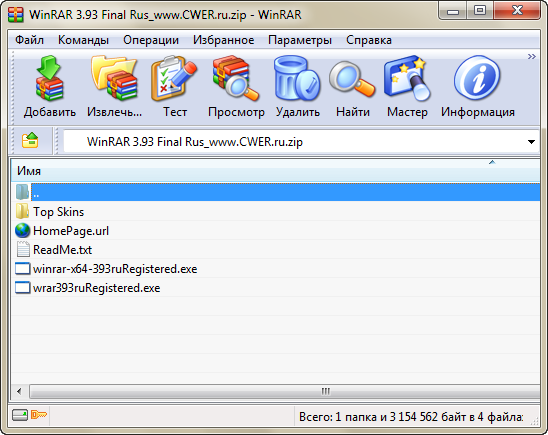Viewport: 548px width, 435px height.
Task: Expand the archive path dropdown arrow
Action: click(x=531, y=142)
